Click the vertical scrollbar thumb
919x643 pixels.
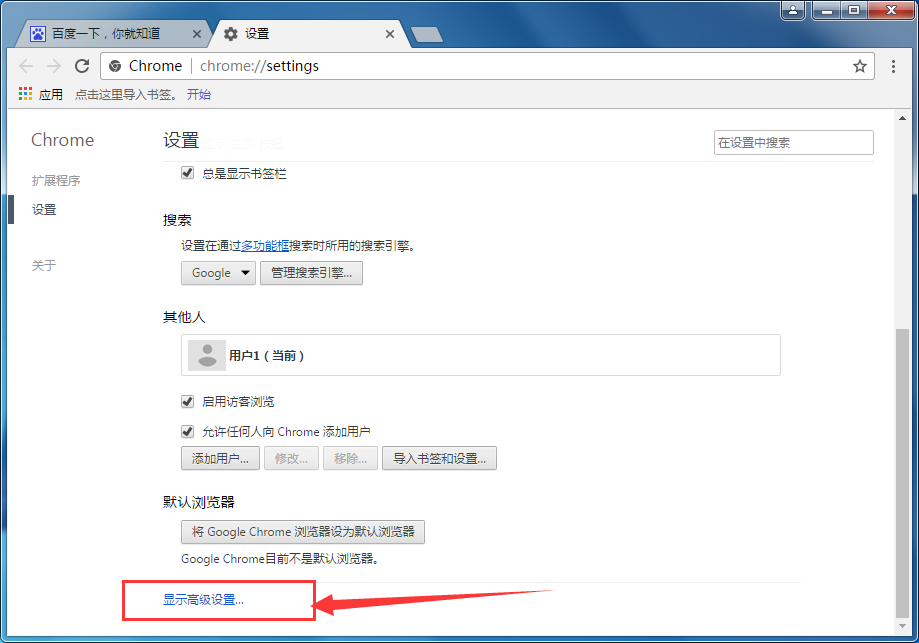coord(903,473)
